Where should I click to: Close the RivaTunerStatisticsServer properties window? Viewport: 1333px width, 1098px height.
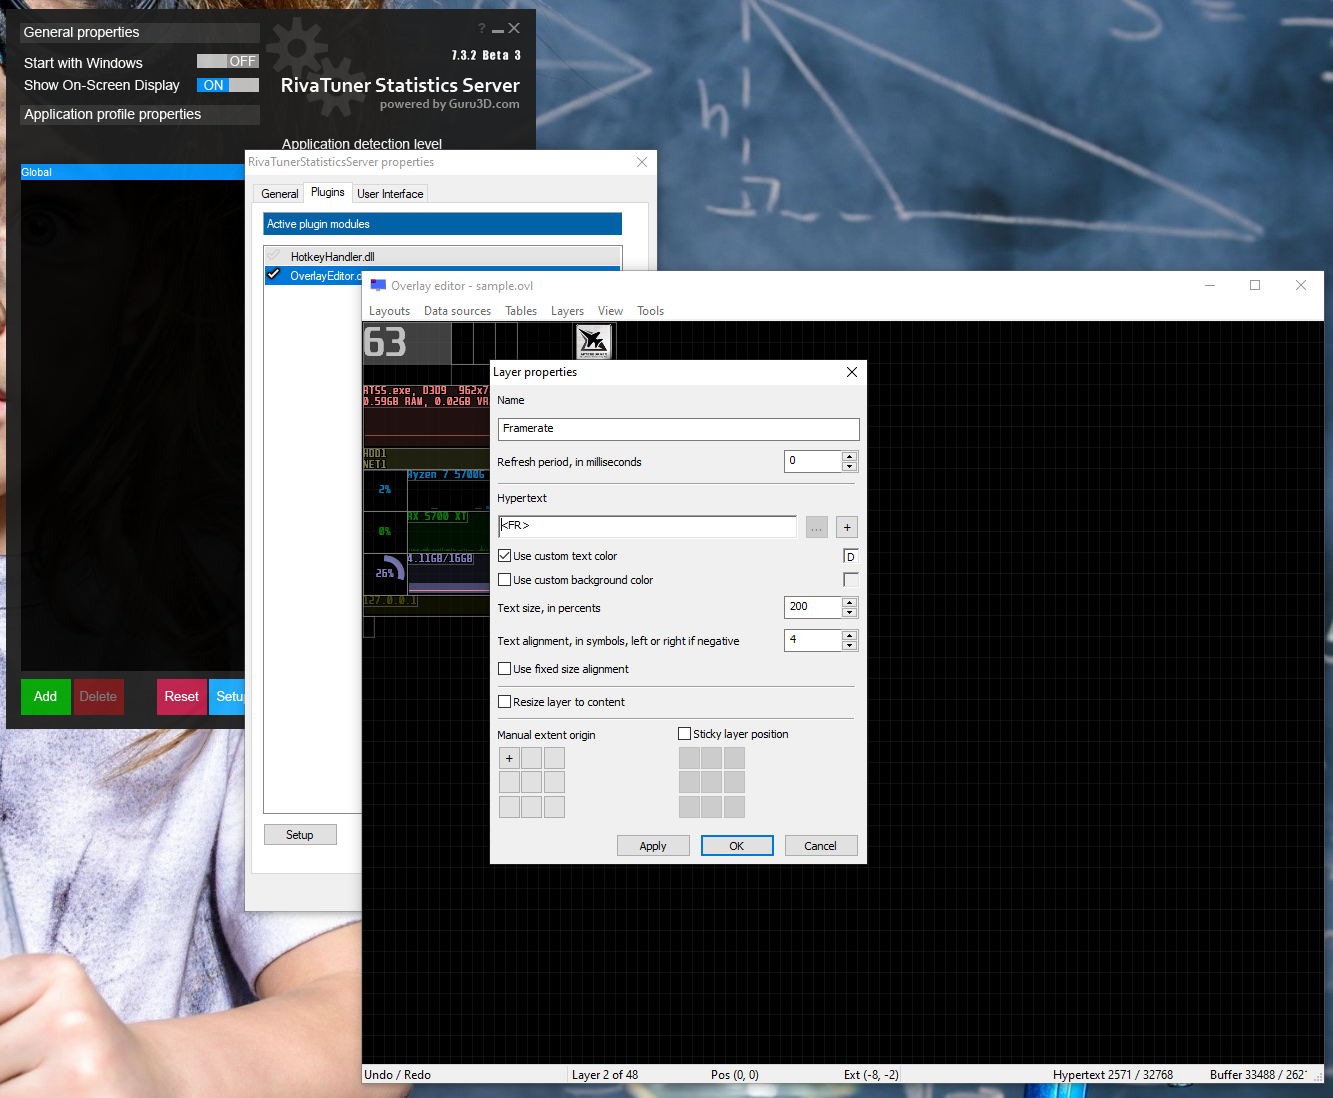642,162
